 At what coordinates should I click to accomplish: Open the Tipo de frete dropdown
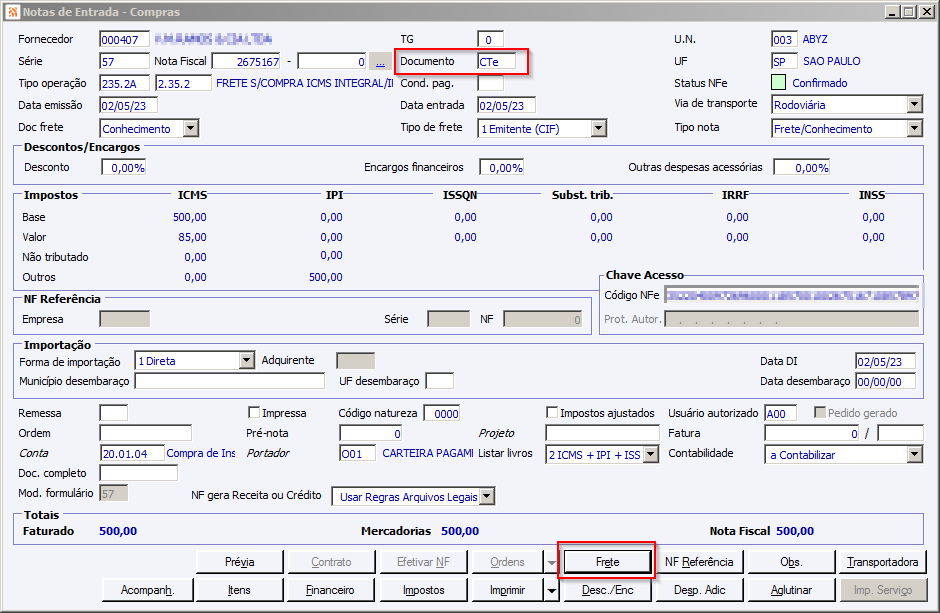click(598, 128)
